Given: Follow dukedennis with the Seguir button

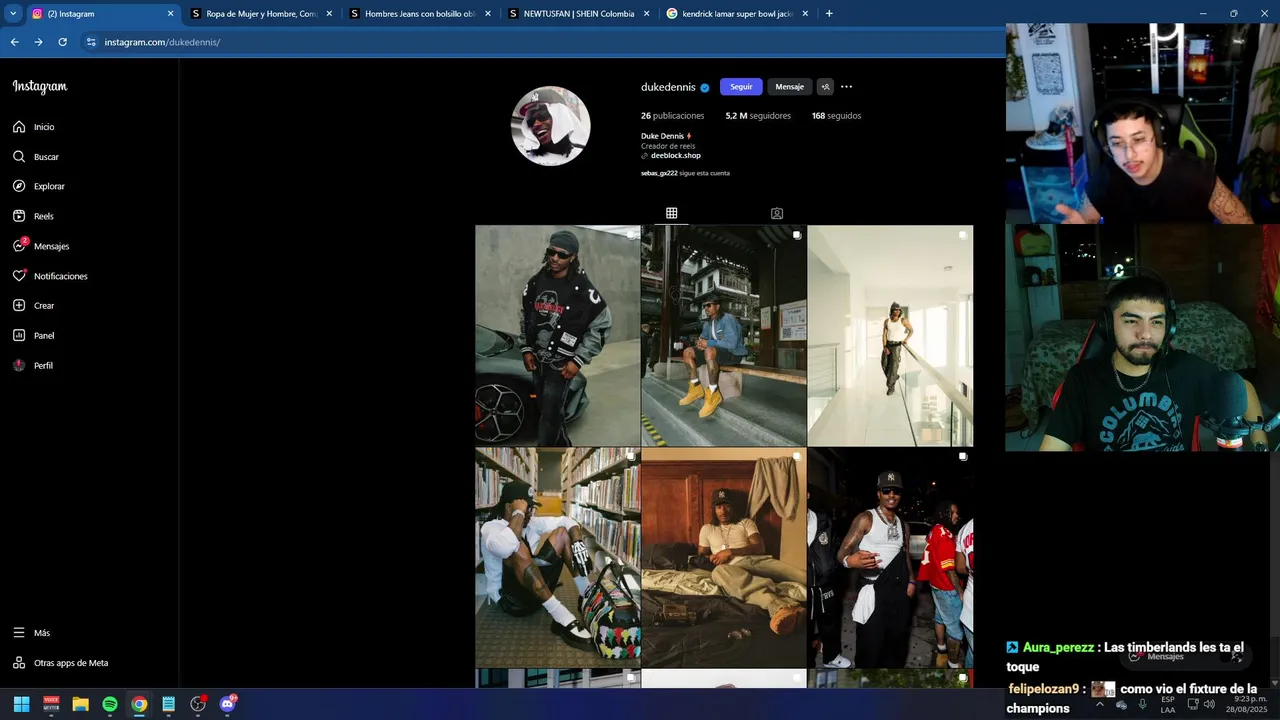Looking at the screenshot, I should click(x=741, y=87).
